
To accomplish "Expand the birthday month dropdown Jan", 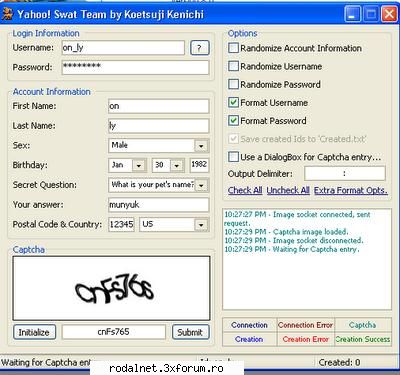I will [139, 165].
